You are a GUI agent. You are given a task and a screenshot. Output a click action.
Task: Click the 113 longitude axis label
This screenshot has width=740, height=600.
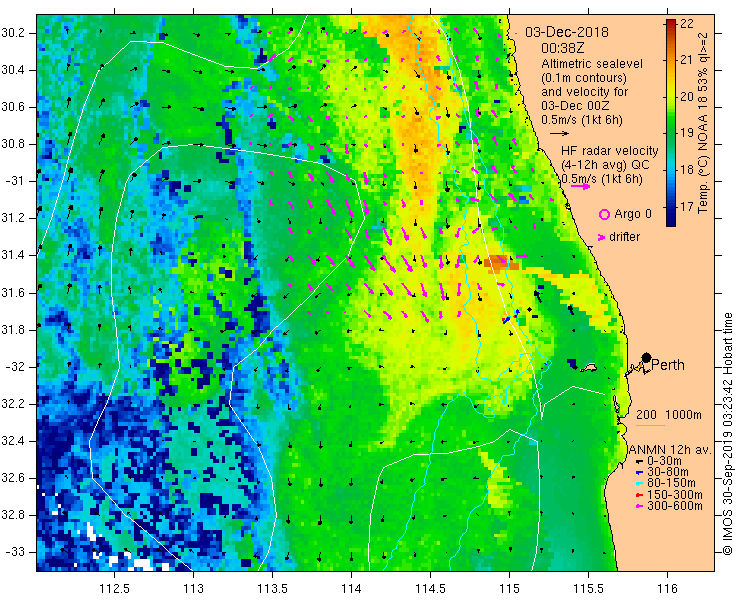[193, 589]
